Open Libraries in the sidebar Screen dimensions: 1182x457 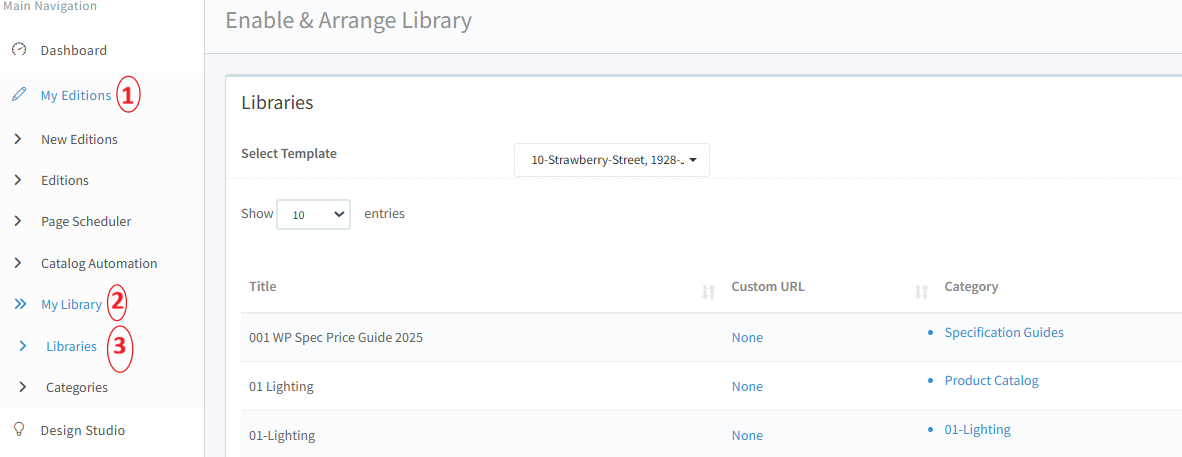(71, 346)
